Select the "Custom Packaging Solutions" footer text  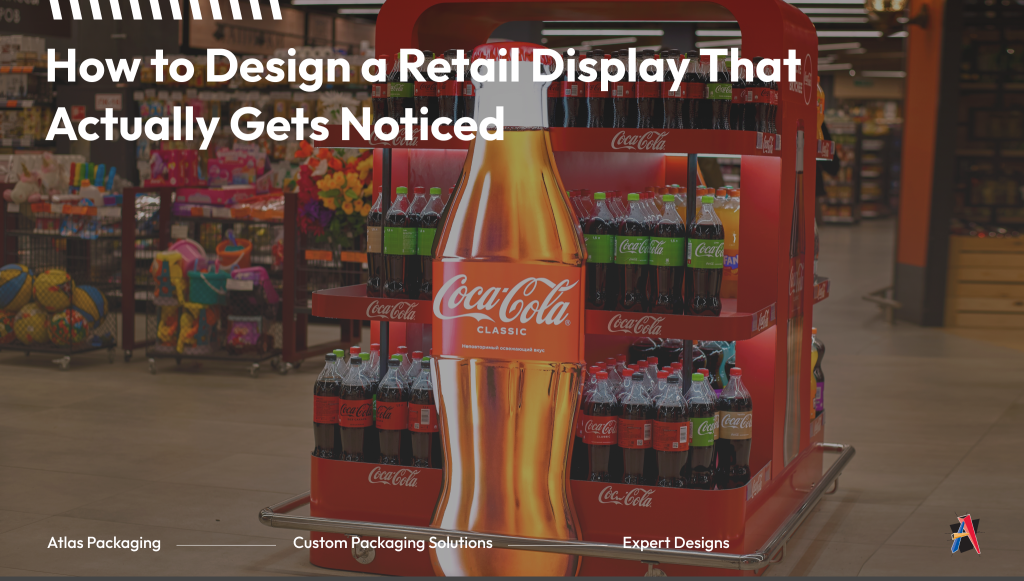pyautogui.click(x=392, y=543)
